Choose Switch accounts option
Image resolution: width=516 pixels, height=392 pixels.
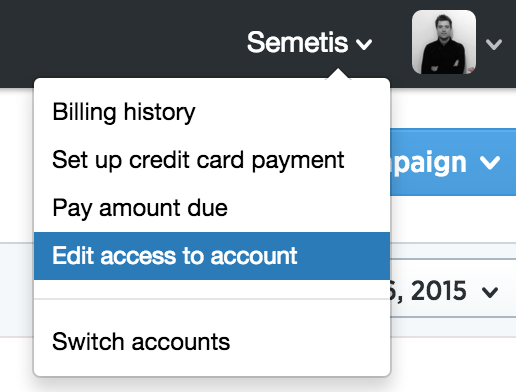click(x=141, y=342)
